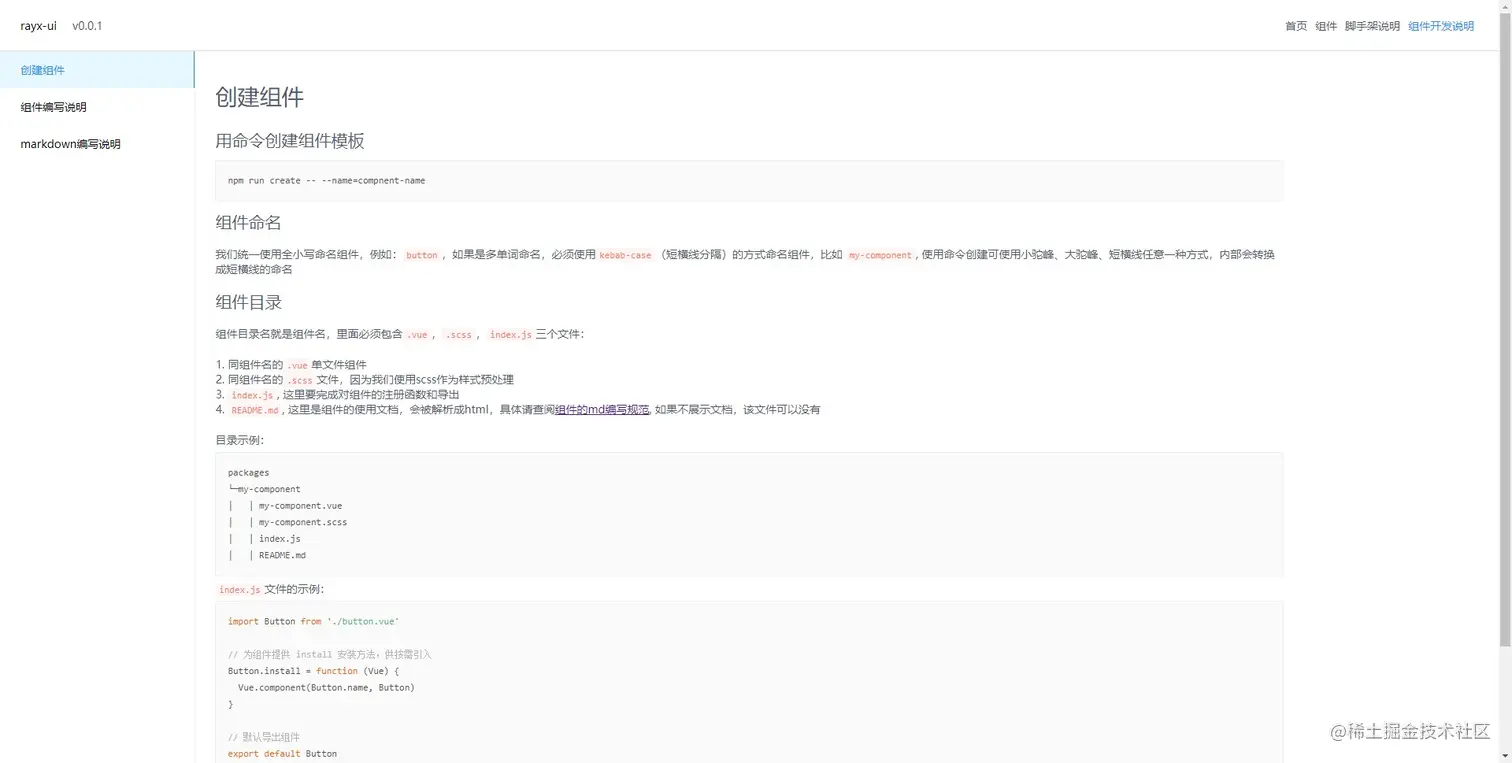
Task: Click the packages line in directory example
Action: (248, 473)
